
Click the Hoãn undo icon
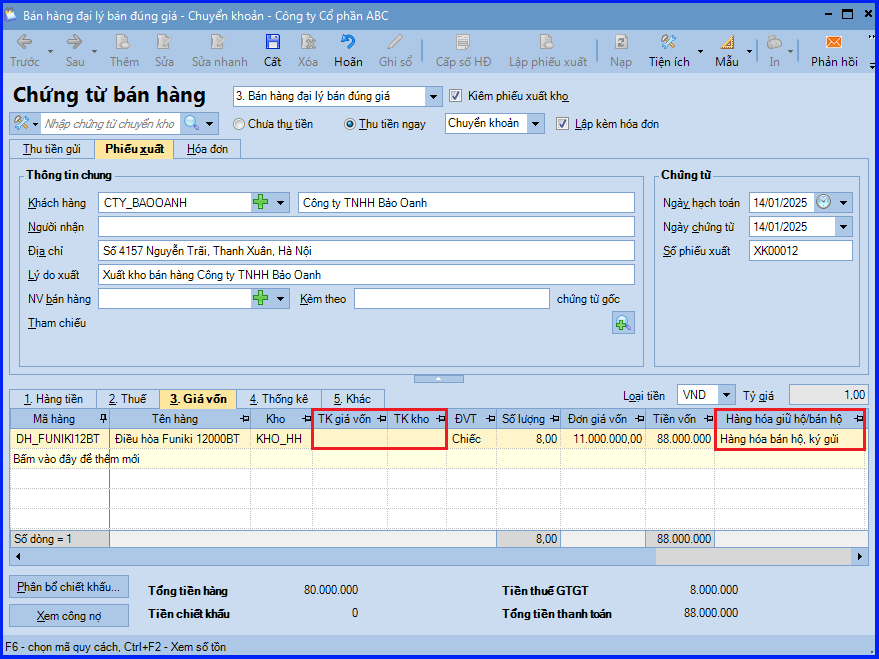pyautogui.click(x=348, y=42)
